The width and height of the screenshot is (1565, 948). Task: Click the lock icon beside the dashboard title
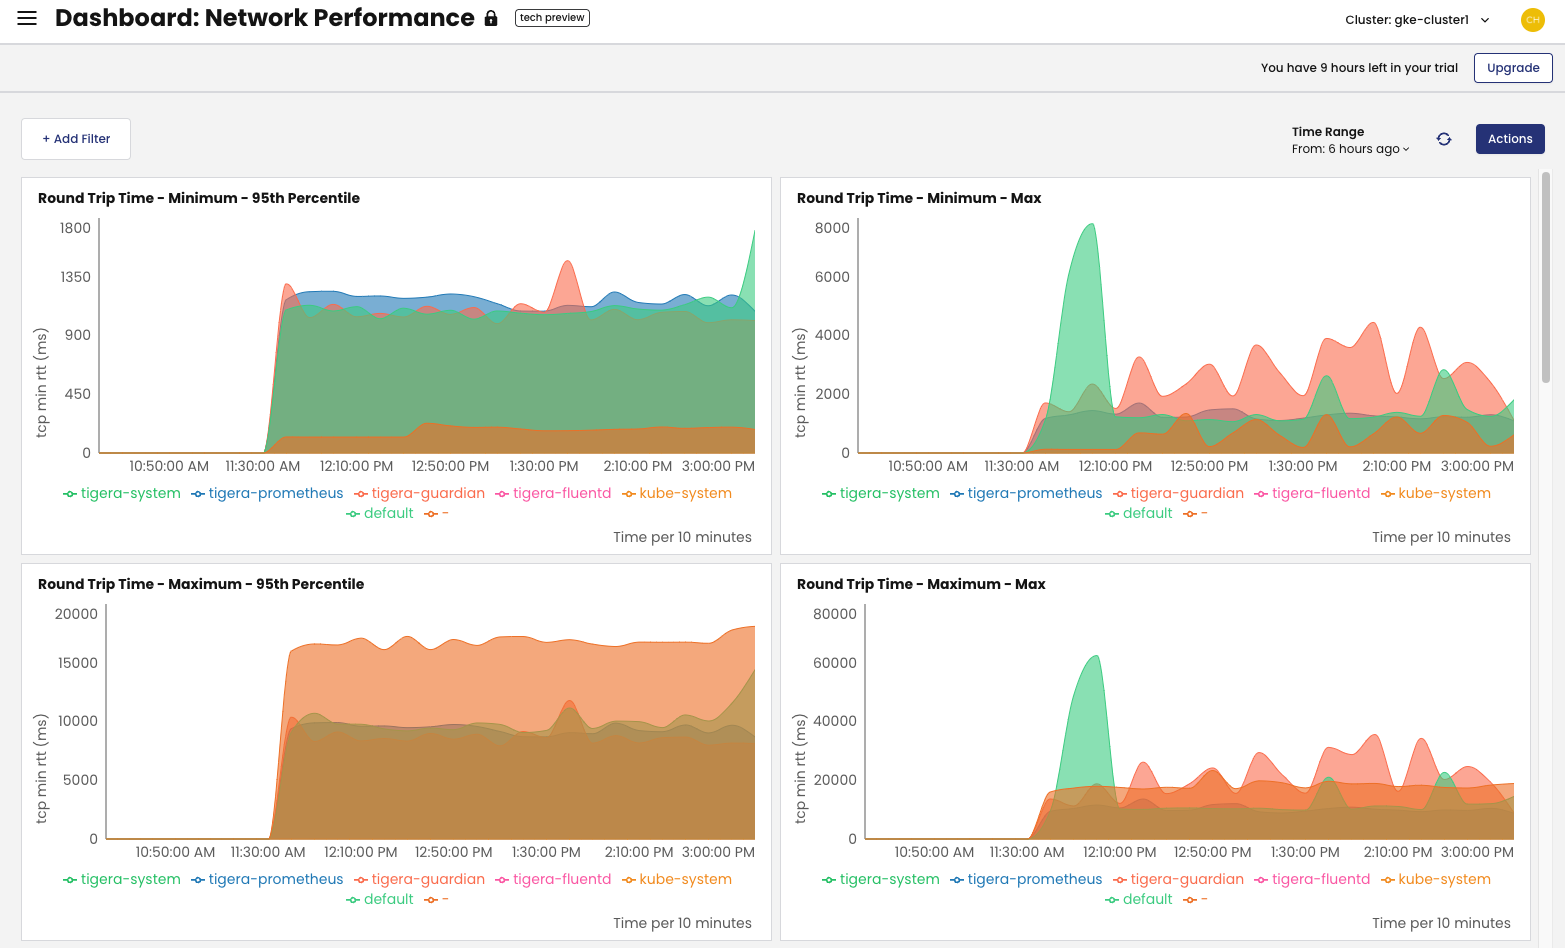490,18
